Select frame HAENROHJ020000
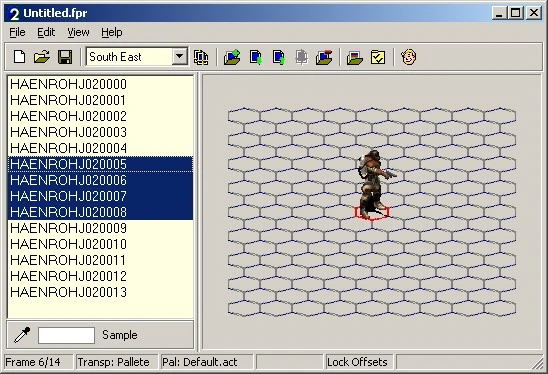This screenshot has width=548, height=374. 100,84
